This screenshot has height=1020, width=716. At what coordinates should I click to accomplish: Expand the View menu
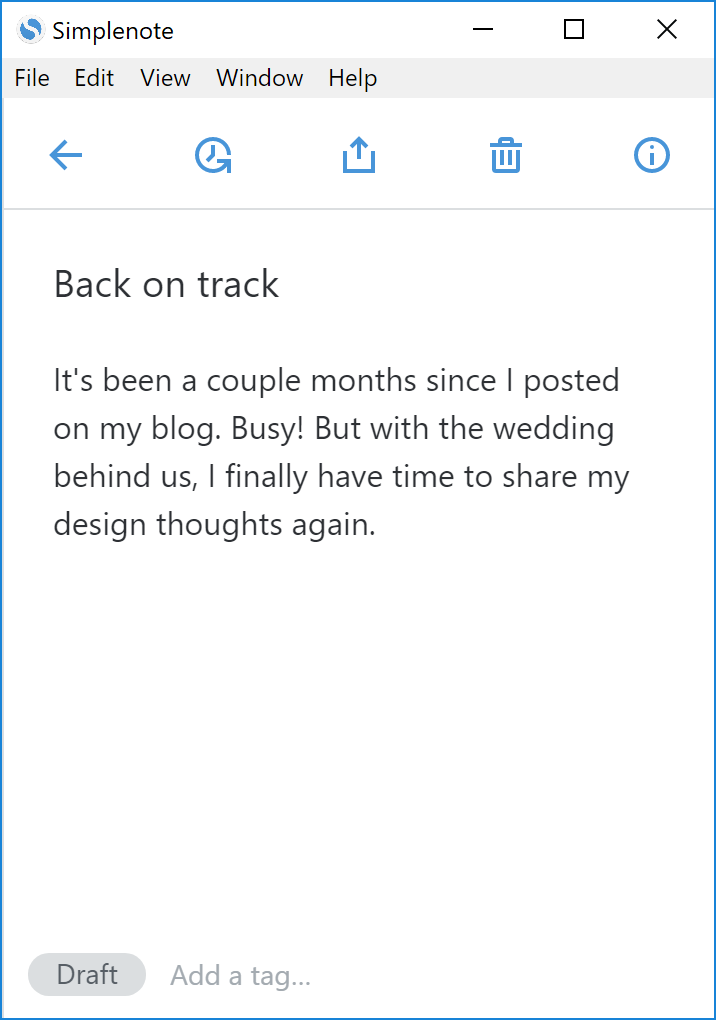(165, 78)
